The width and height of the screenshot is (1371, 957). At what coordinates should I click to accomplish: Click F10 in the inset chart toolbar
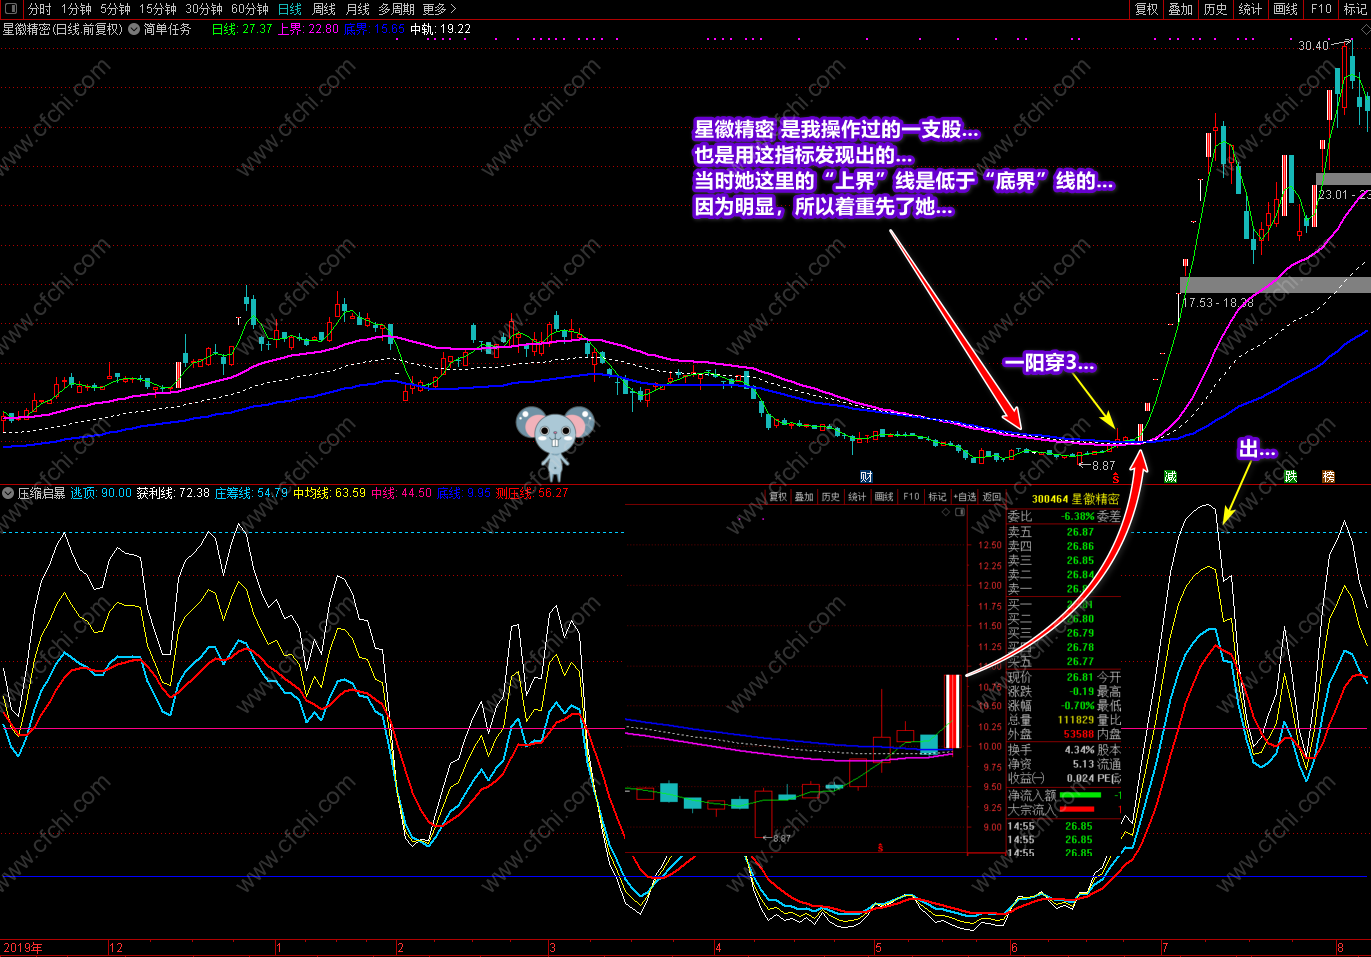(x=911, y=497)
